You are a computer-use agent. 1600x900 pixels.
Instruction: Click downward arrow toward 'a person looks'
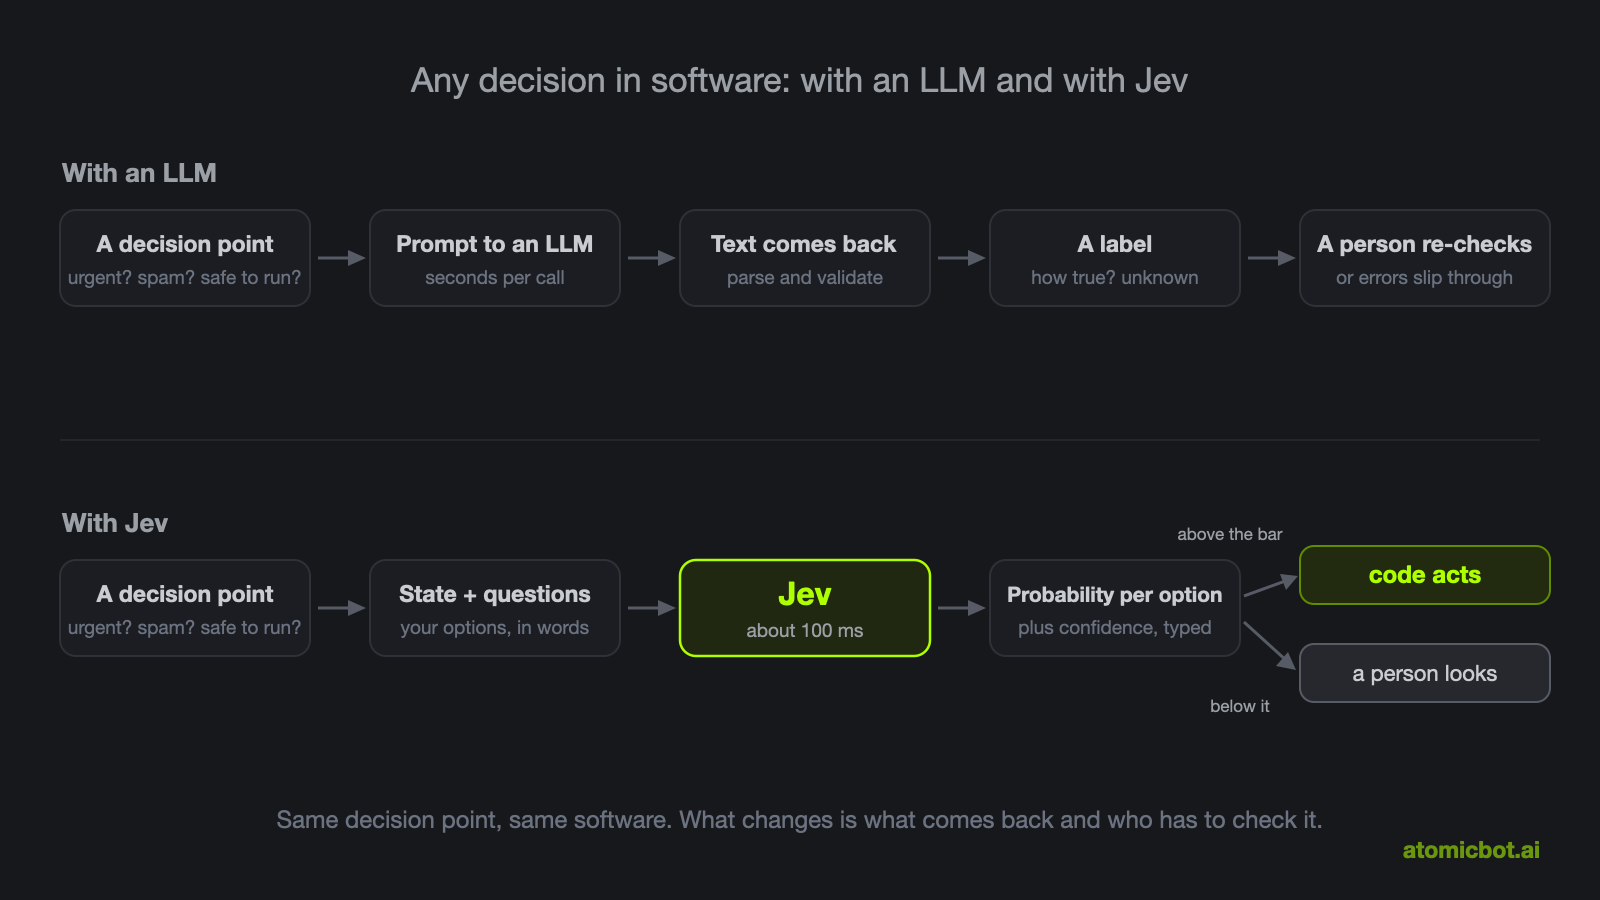tap(1270, 645)
